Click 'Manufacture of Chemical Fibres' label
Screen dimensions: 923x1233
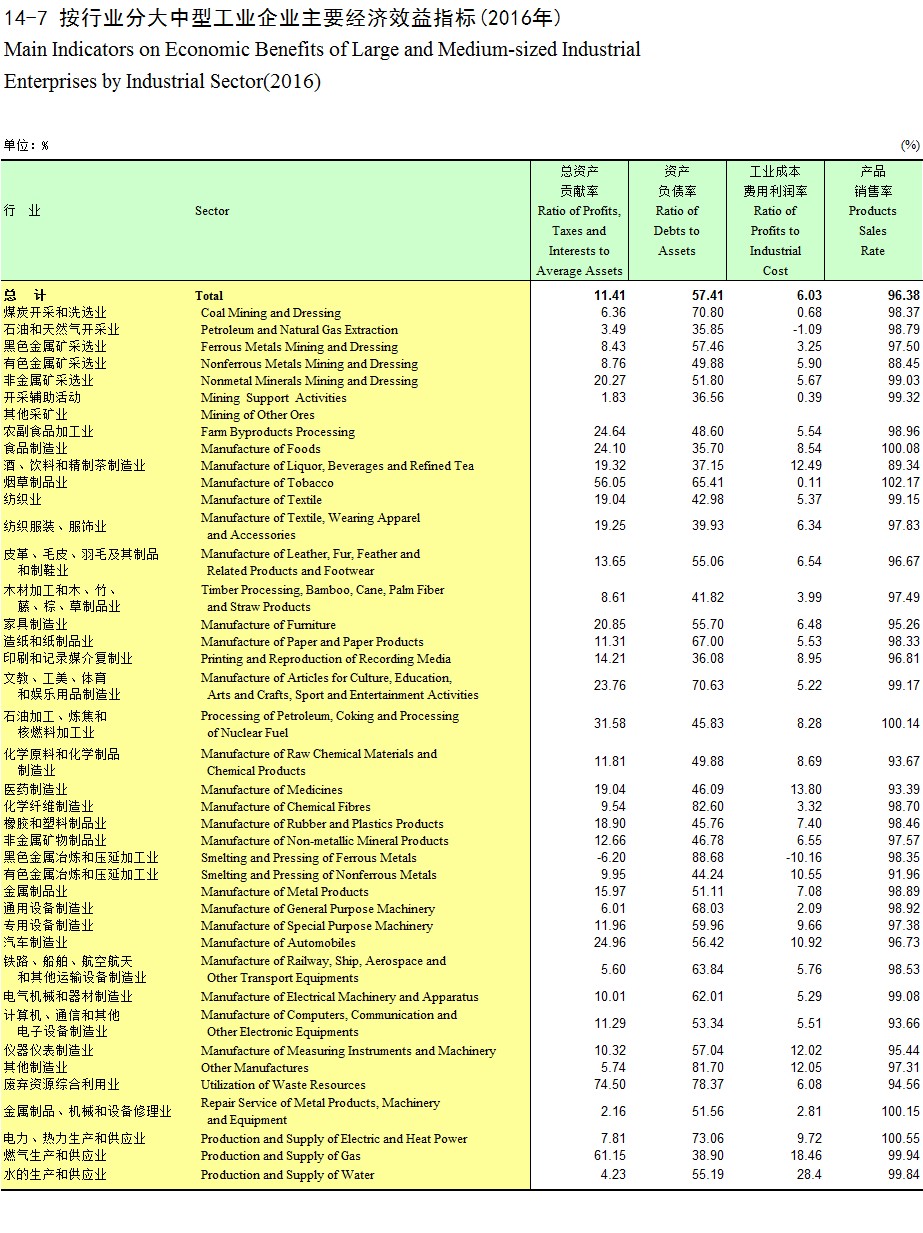click(285, 807)
